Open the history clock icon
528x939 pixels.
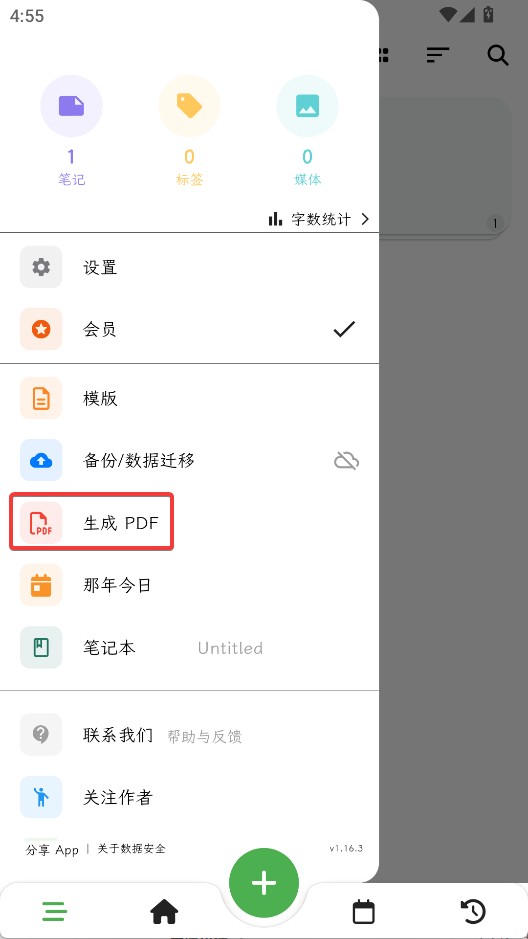[473, 912]
